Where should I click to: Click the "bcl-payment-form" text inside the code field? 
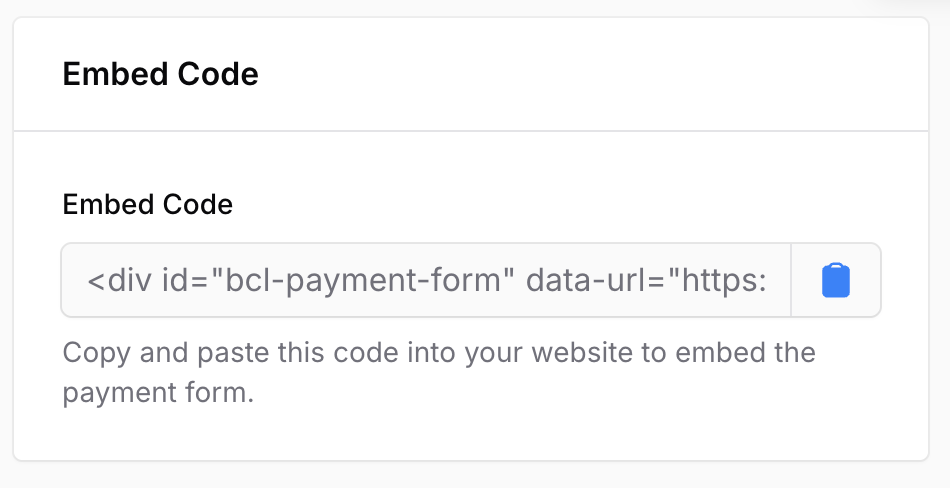(363, 281)
